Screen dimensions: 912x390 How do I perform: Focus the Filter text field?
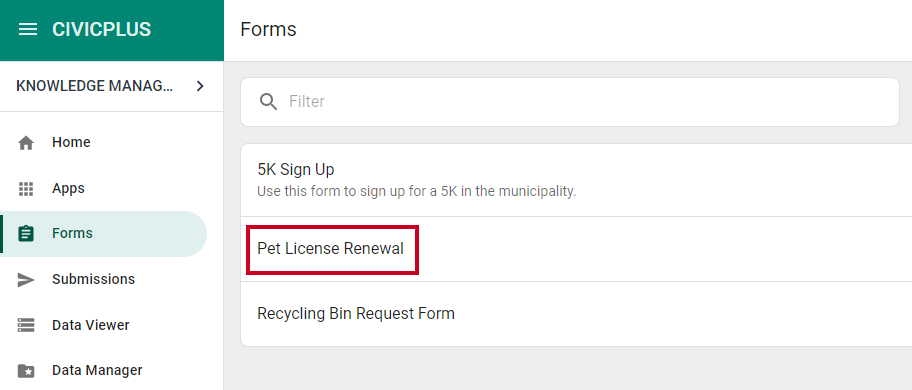pyautogui.click(x=570, y=102)
